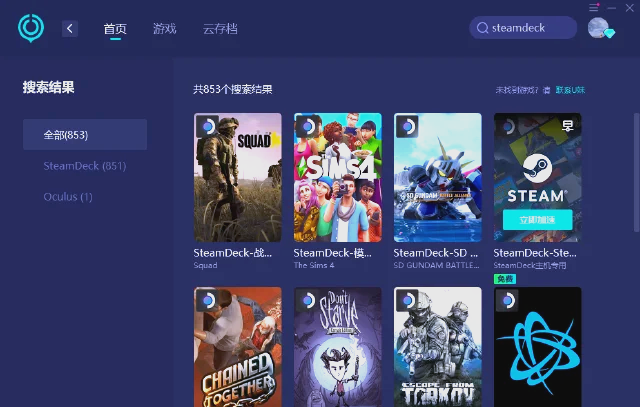Click the SteamDeck-战... title text
Image resolution: width=640 pixels, height=407 pixels.
click(x=233, y=253)
